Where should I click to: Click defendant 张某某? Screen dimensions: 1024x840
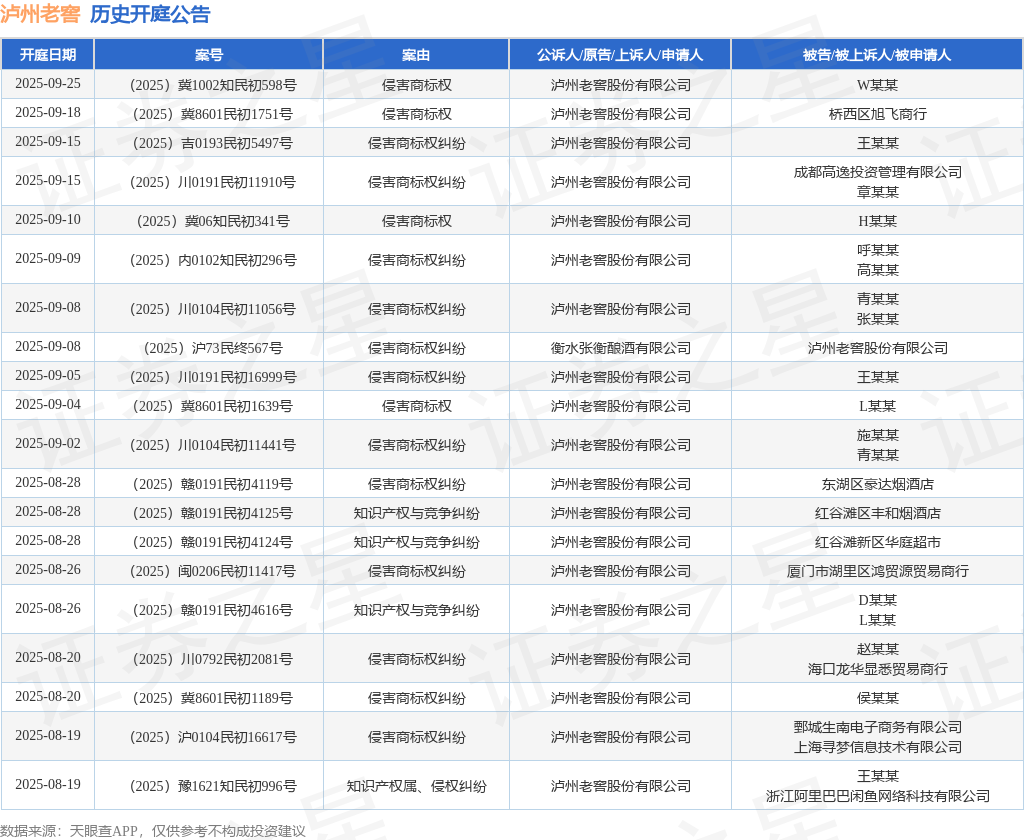[x=877, y=319]
